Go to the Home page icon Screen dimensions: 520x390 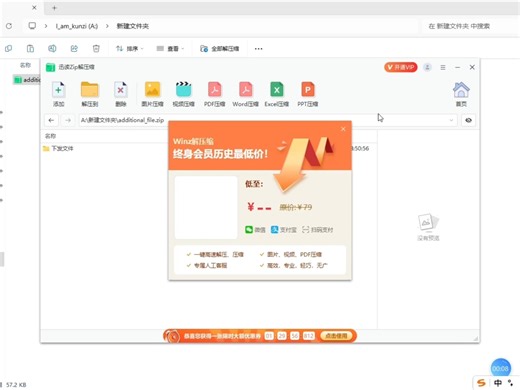coord(461,94)
